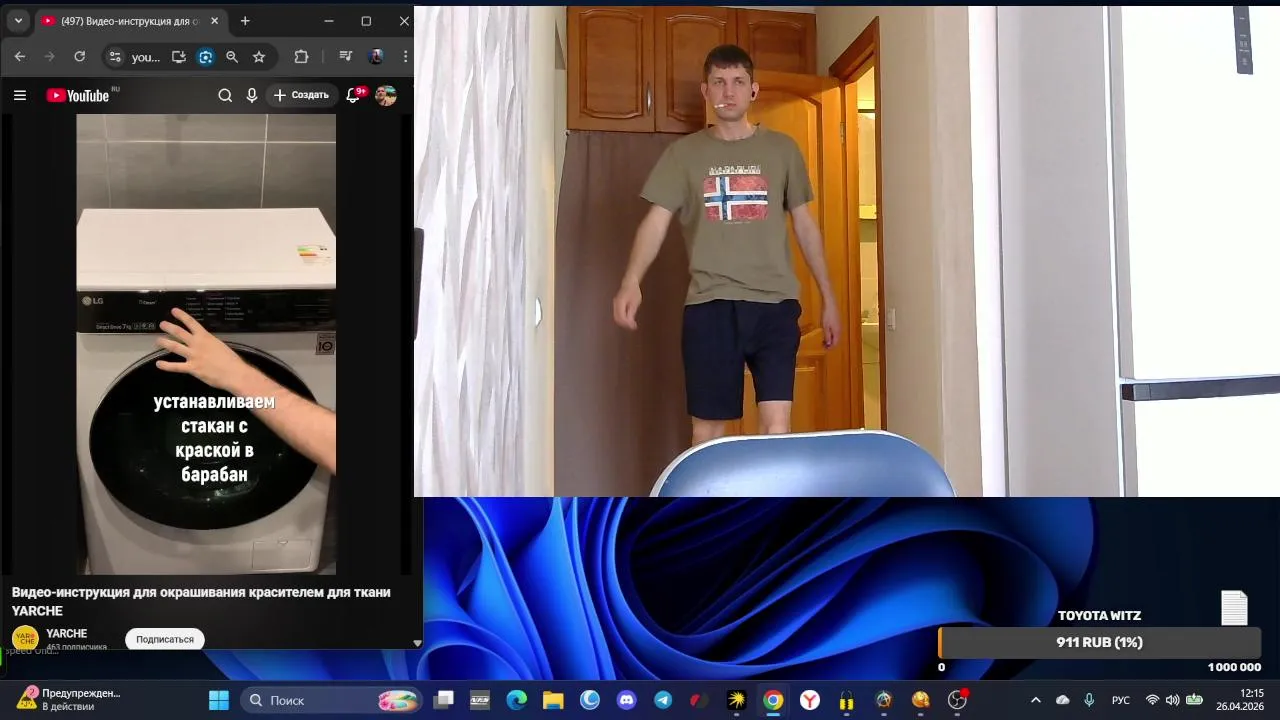Open volume speaker tray icon
The width and height of the screenshot is (1280, 720).
pos(1172,700)
